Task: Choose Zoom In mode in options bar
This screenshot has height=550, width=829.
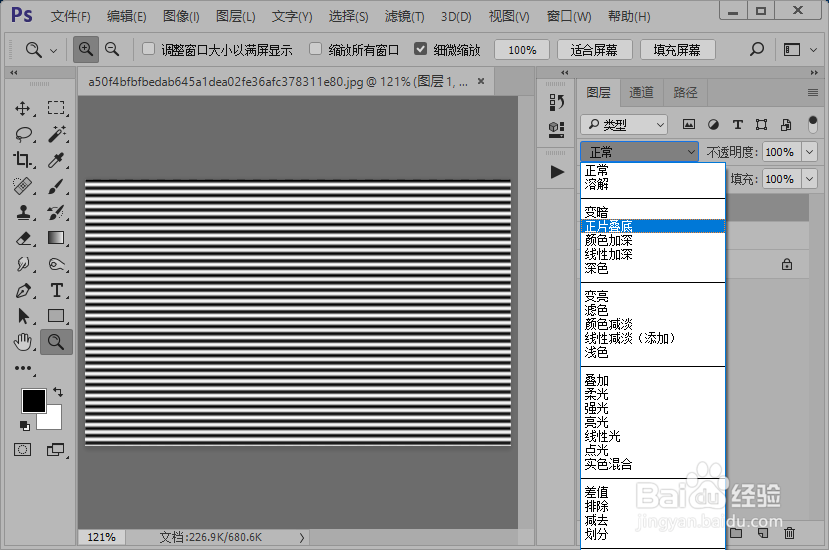Action: click(86, 49)
